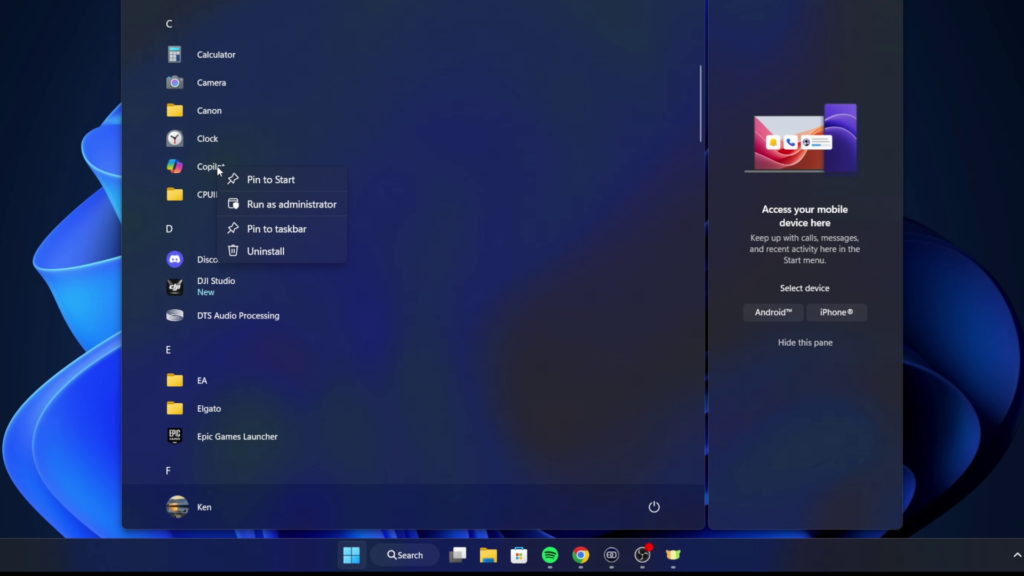Select Pin to Start in context menu
Screen dimensions: 1024x576
click(x=281, y=180)
